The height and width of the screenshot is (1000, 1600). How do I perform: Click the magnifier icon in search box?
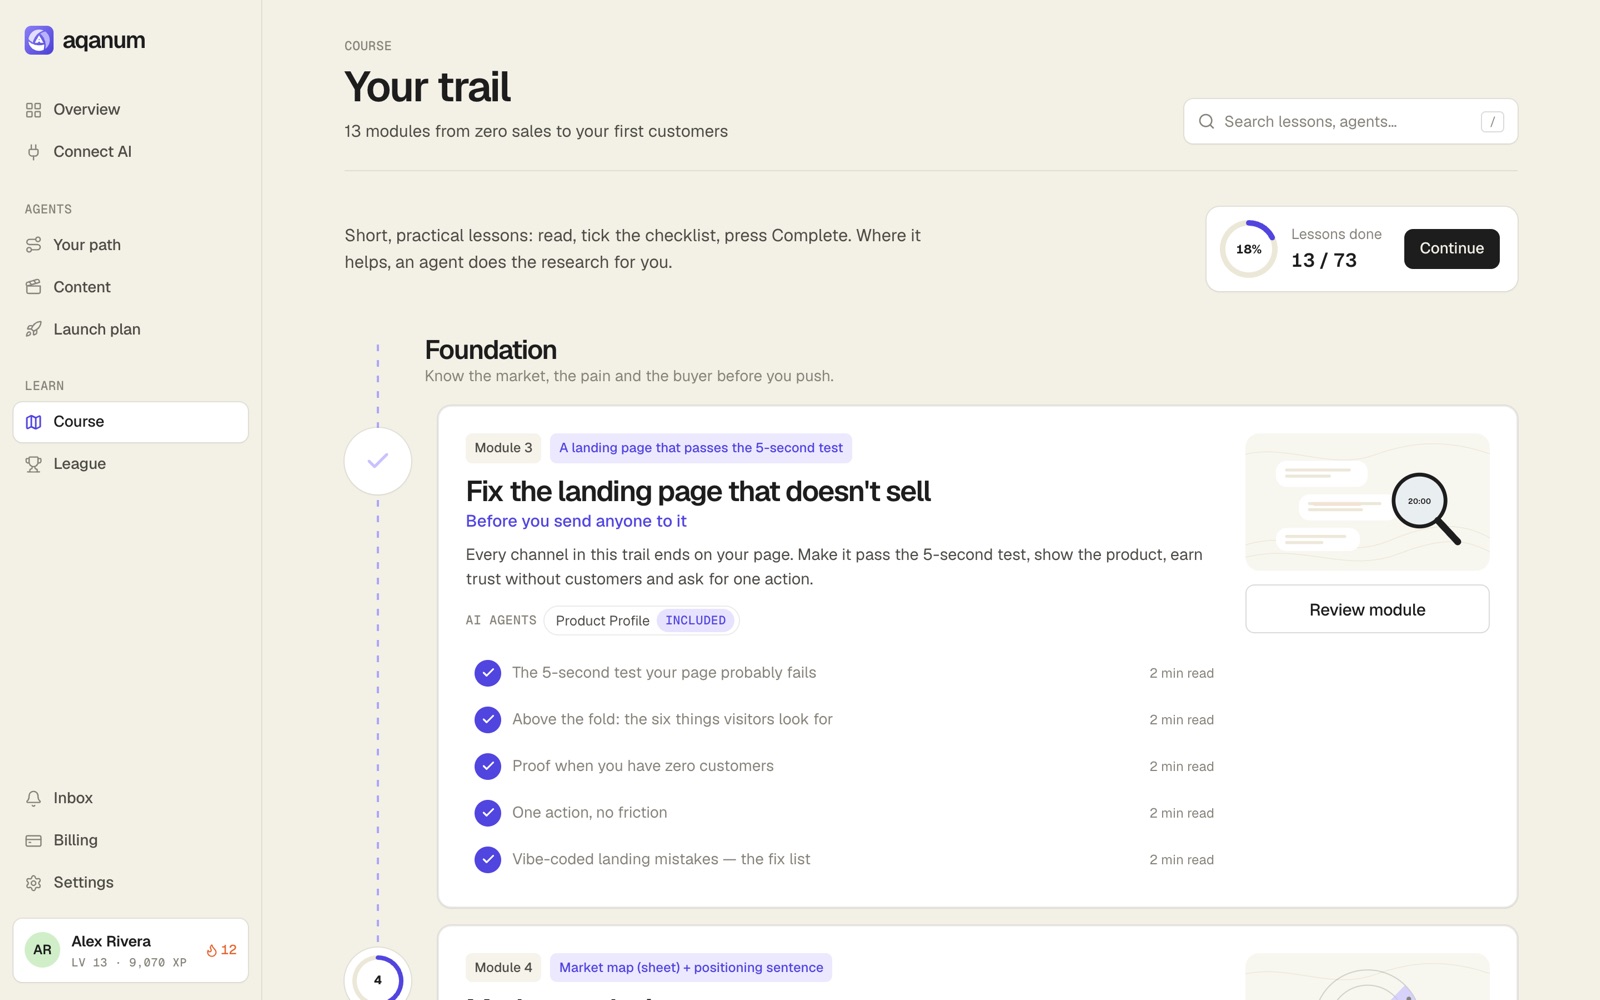tap(1207, 121)
